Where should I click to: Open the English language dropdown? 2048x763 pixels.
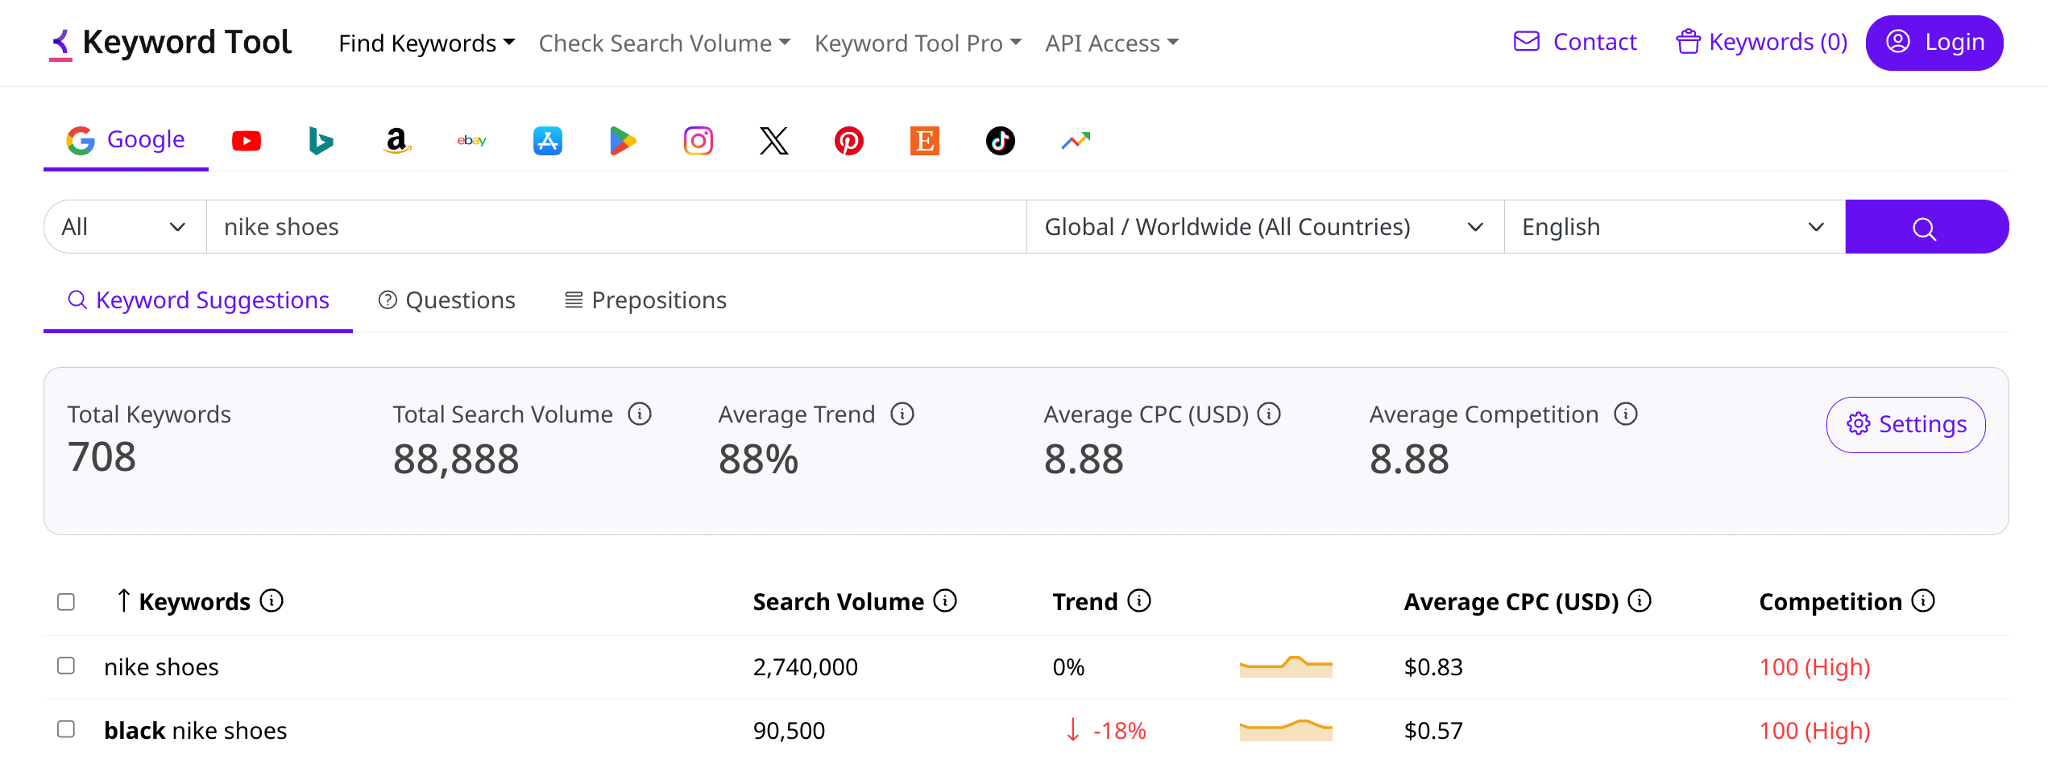[1675, 227]
